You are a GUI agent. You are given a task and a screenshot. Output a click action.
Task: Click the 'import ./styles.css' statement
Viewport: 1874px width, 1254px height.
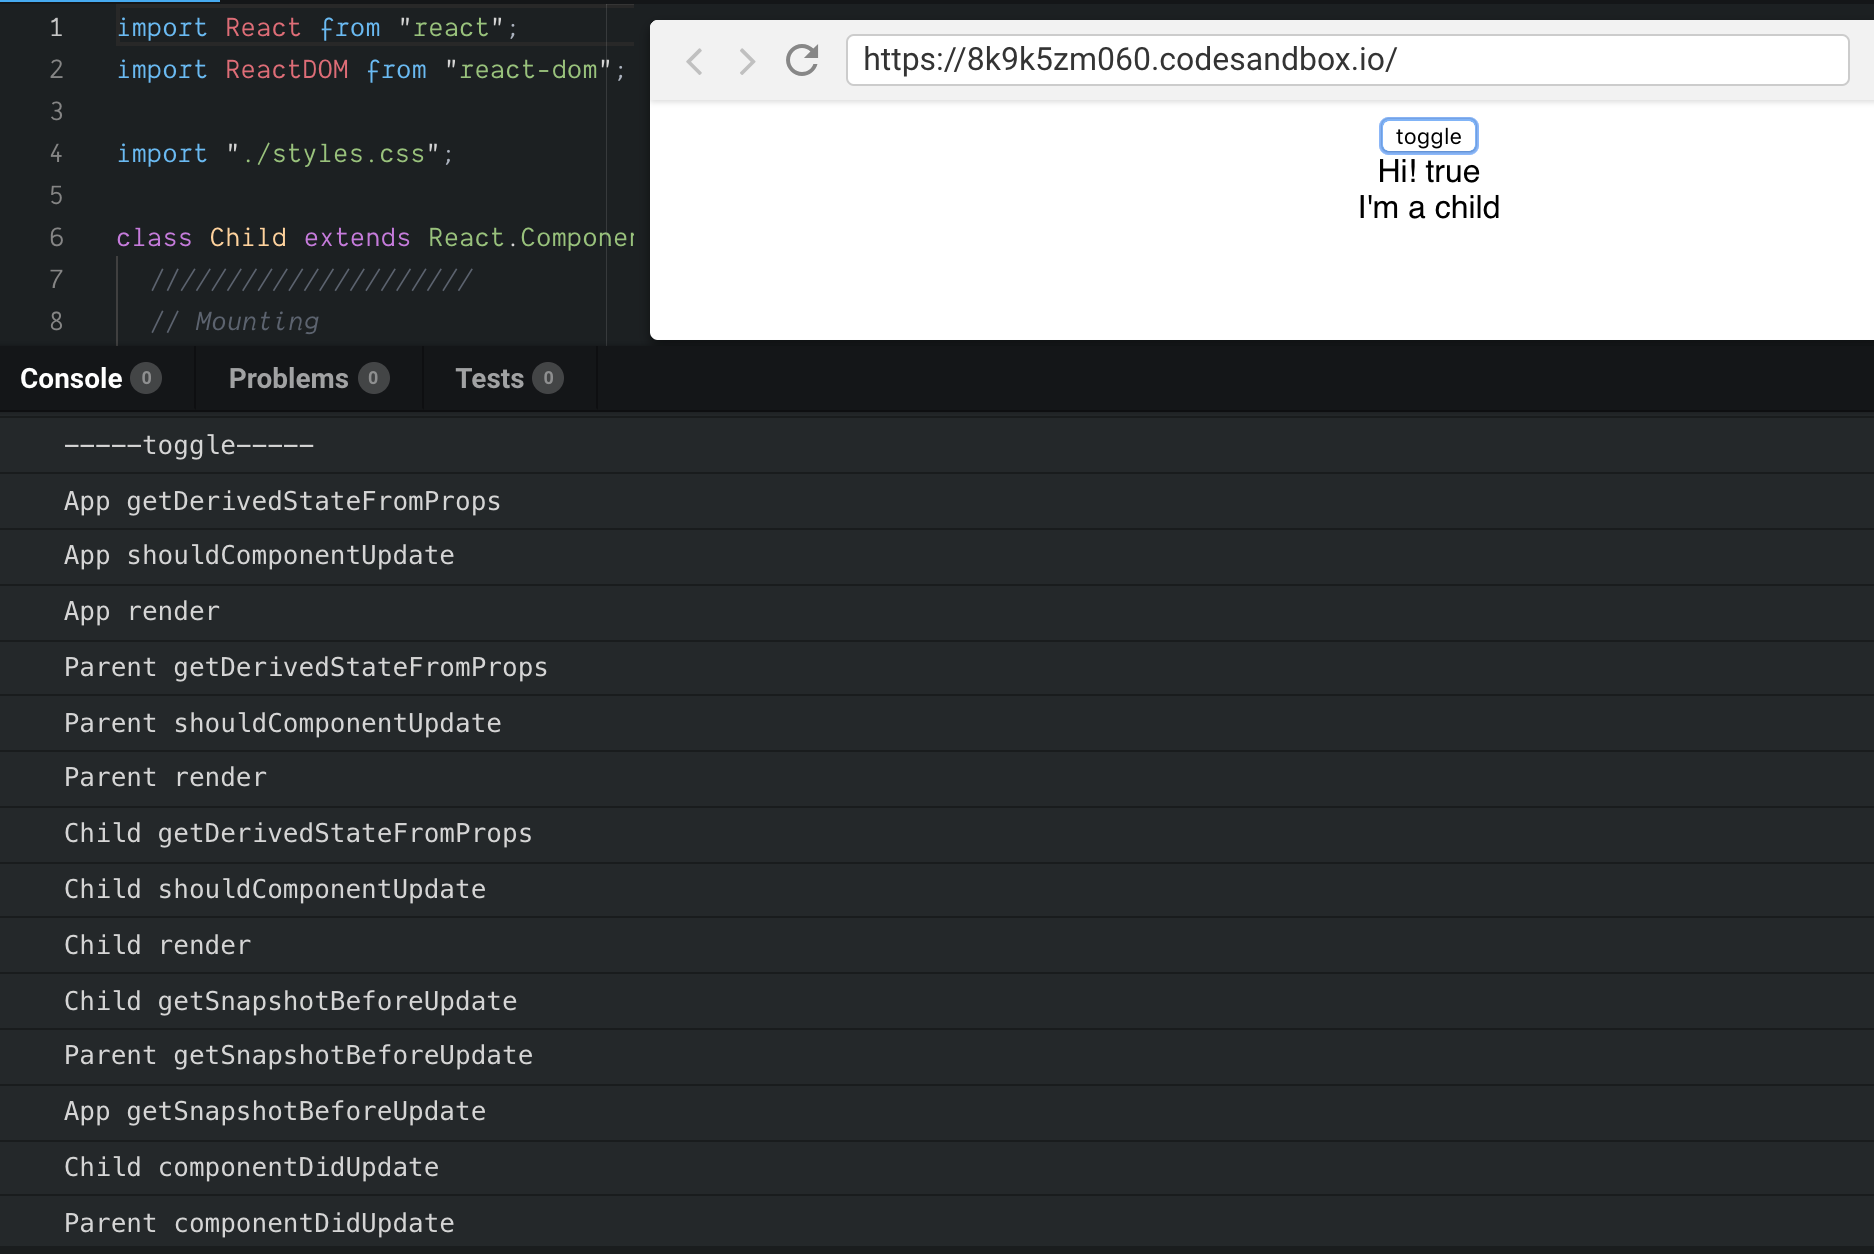pyautogui.click(x=284, y=153)
